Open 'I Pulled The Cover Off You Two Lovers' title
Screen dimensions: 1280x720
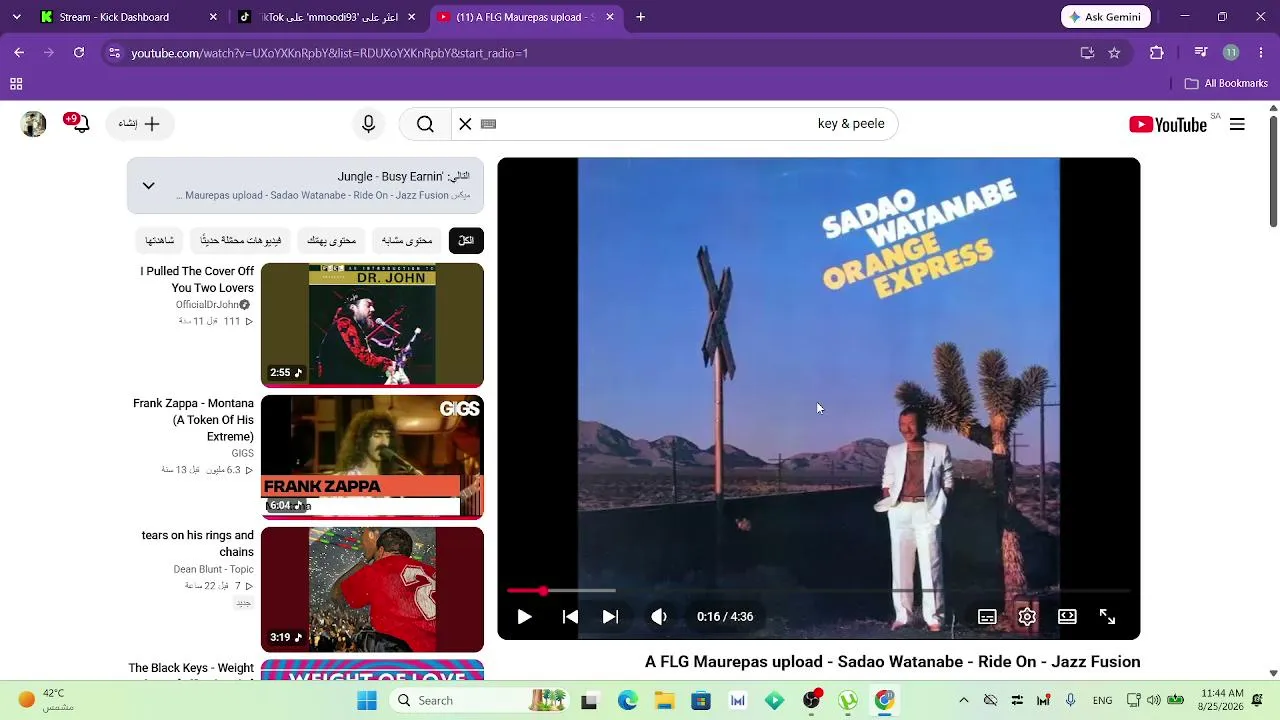click(x=197, y=280)
